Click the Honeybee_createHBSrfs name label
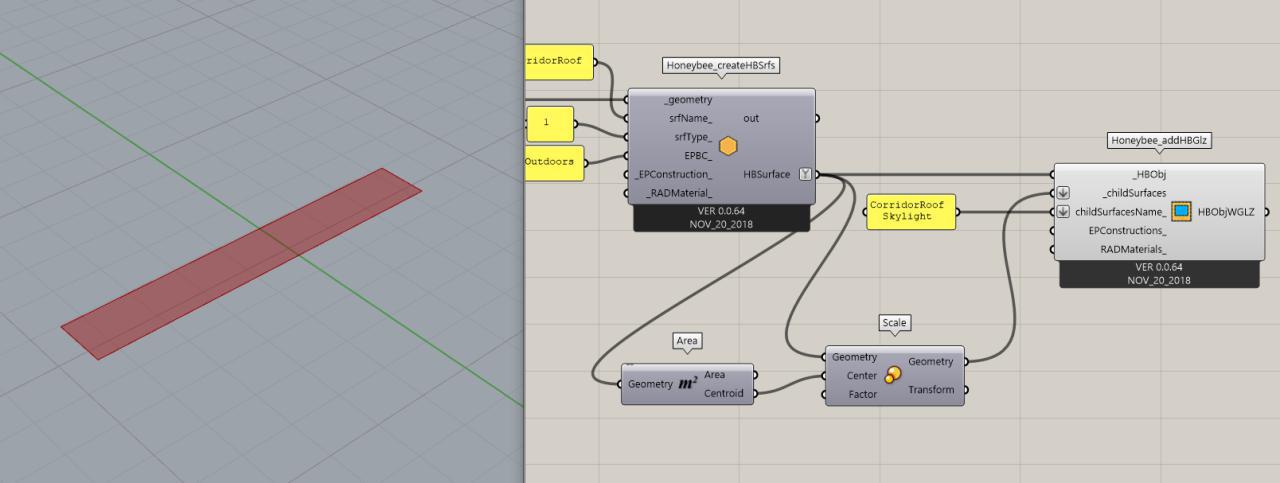The height and width of the screenshot is (483, 1280). 722,65
